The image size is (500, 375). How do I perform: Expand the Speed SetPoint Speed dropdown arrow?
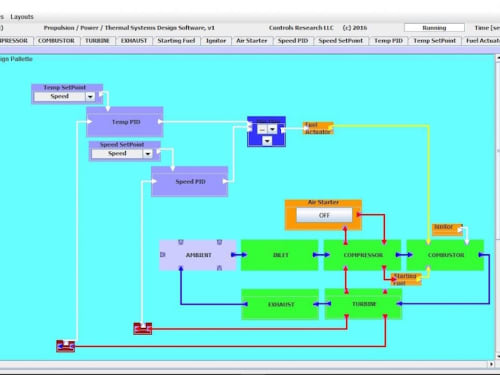click(x=147, y=154)
